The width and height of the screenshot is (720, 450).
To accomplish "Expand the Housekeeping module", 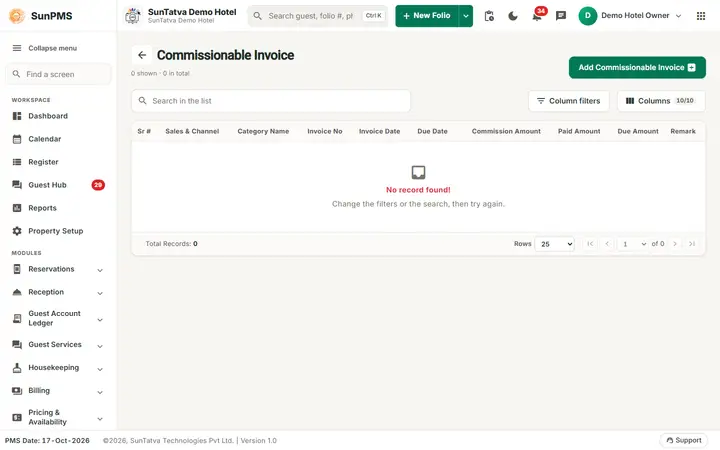I will [x=58, y=368].
